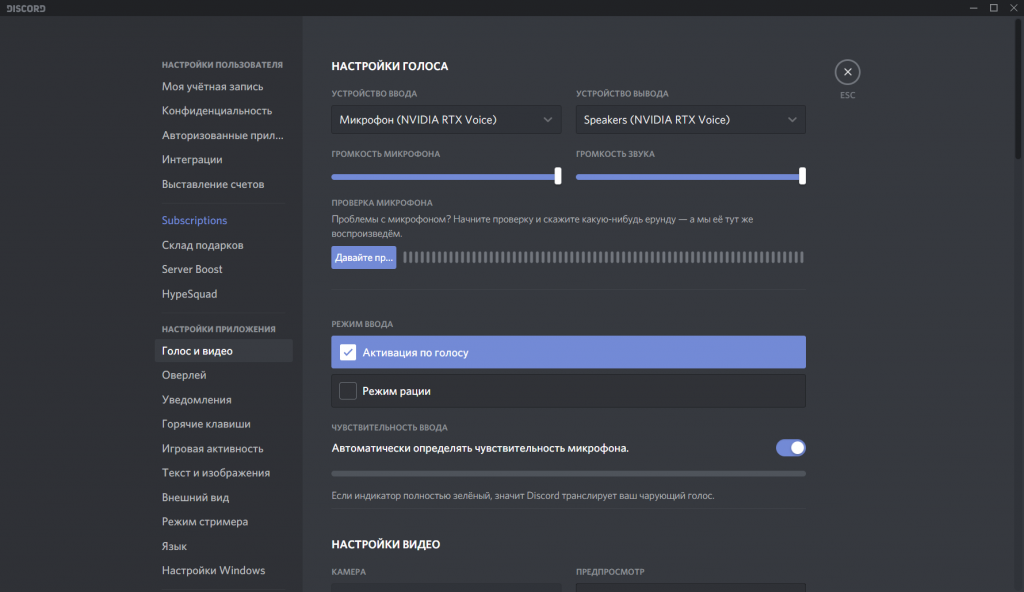Maximize the Discord window
The width and height of the screenshot is (1024, 592).
point(993,8)
